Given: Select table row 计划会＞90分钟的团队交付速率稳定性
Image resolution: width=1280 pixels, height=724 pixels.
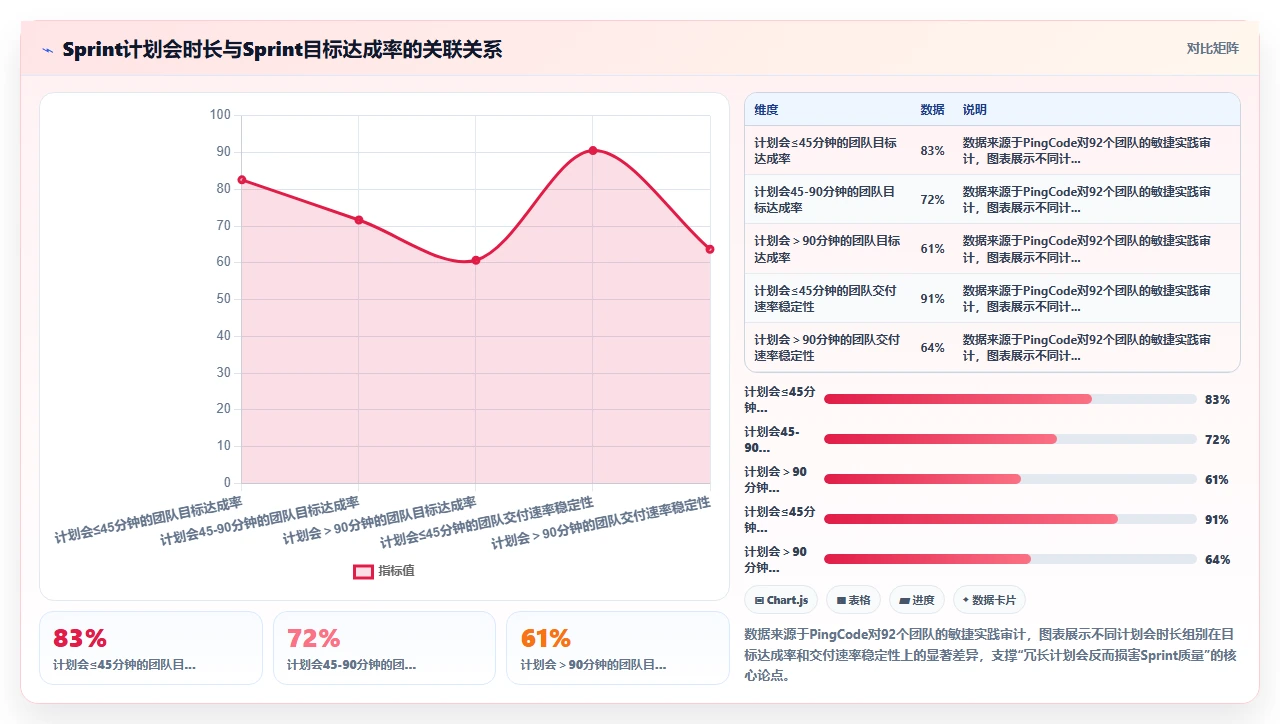Looking at the screenshot, I should coord(992,347).
